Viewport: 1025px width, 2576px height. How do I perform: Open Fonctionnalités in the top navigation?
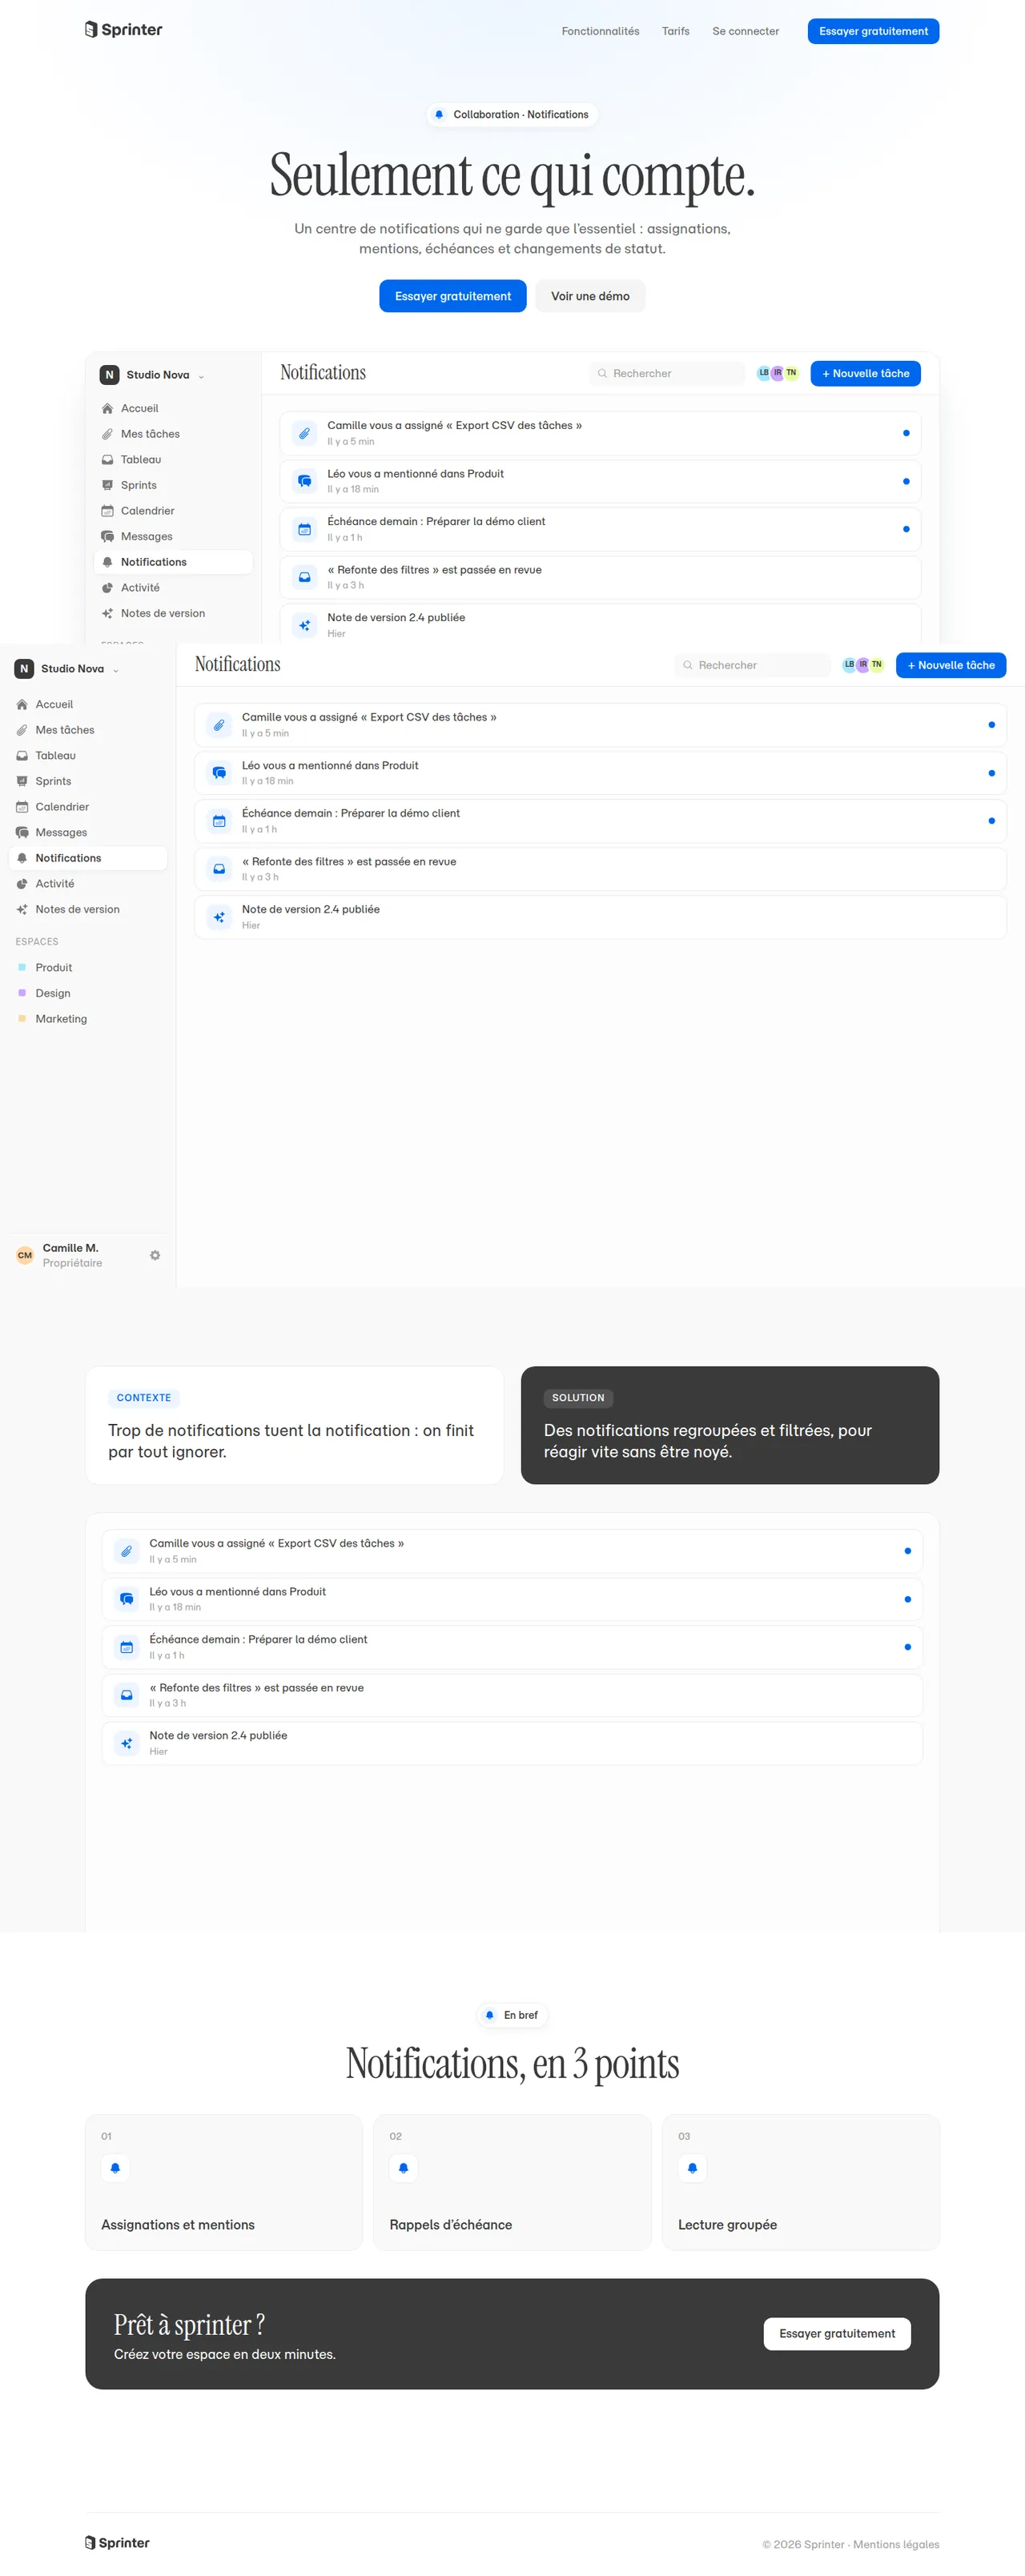click(600, 31)
